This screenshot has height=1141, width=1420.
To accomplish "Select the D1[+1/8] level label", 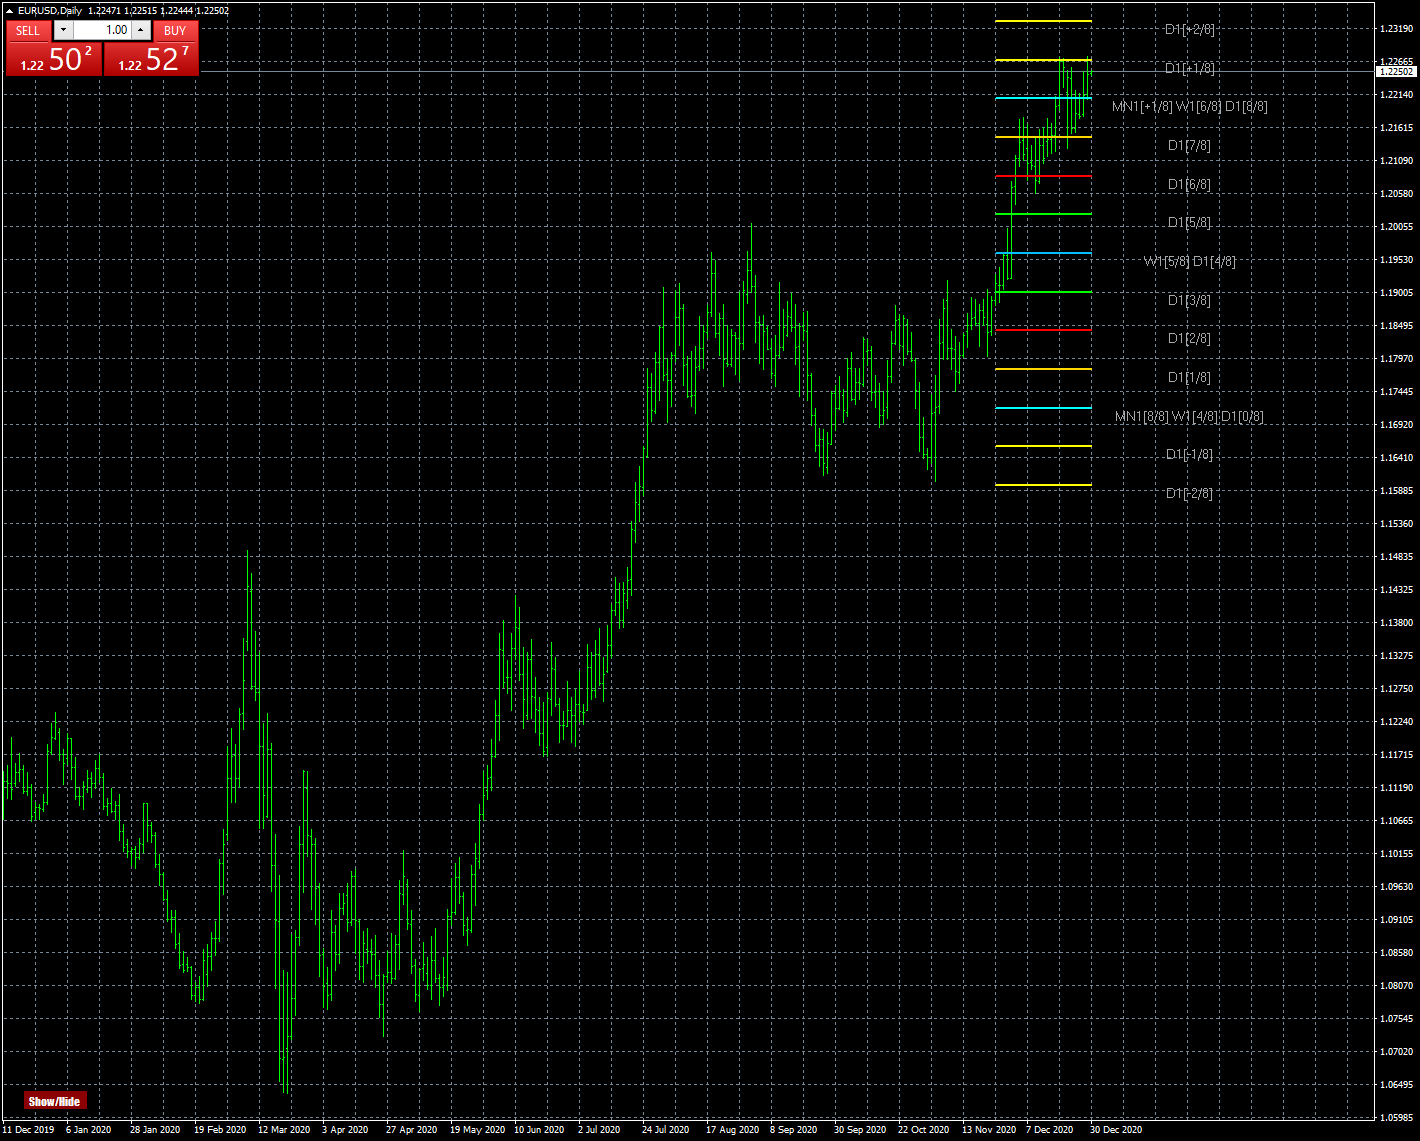I will pos(1190,68).
